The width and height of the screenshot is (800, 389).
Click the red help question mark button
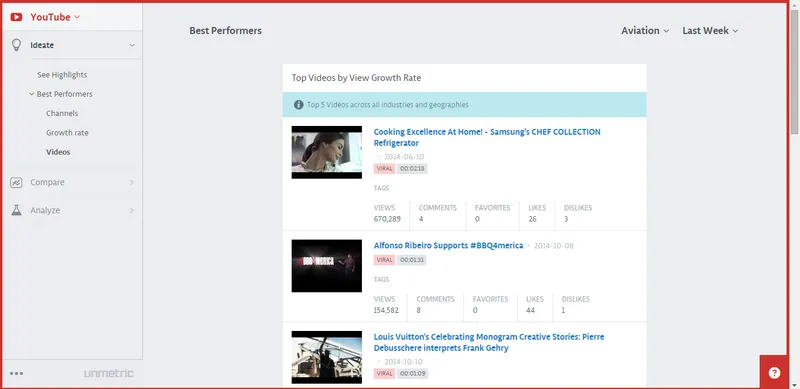[774, 373]
